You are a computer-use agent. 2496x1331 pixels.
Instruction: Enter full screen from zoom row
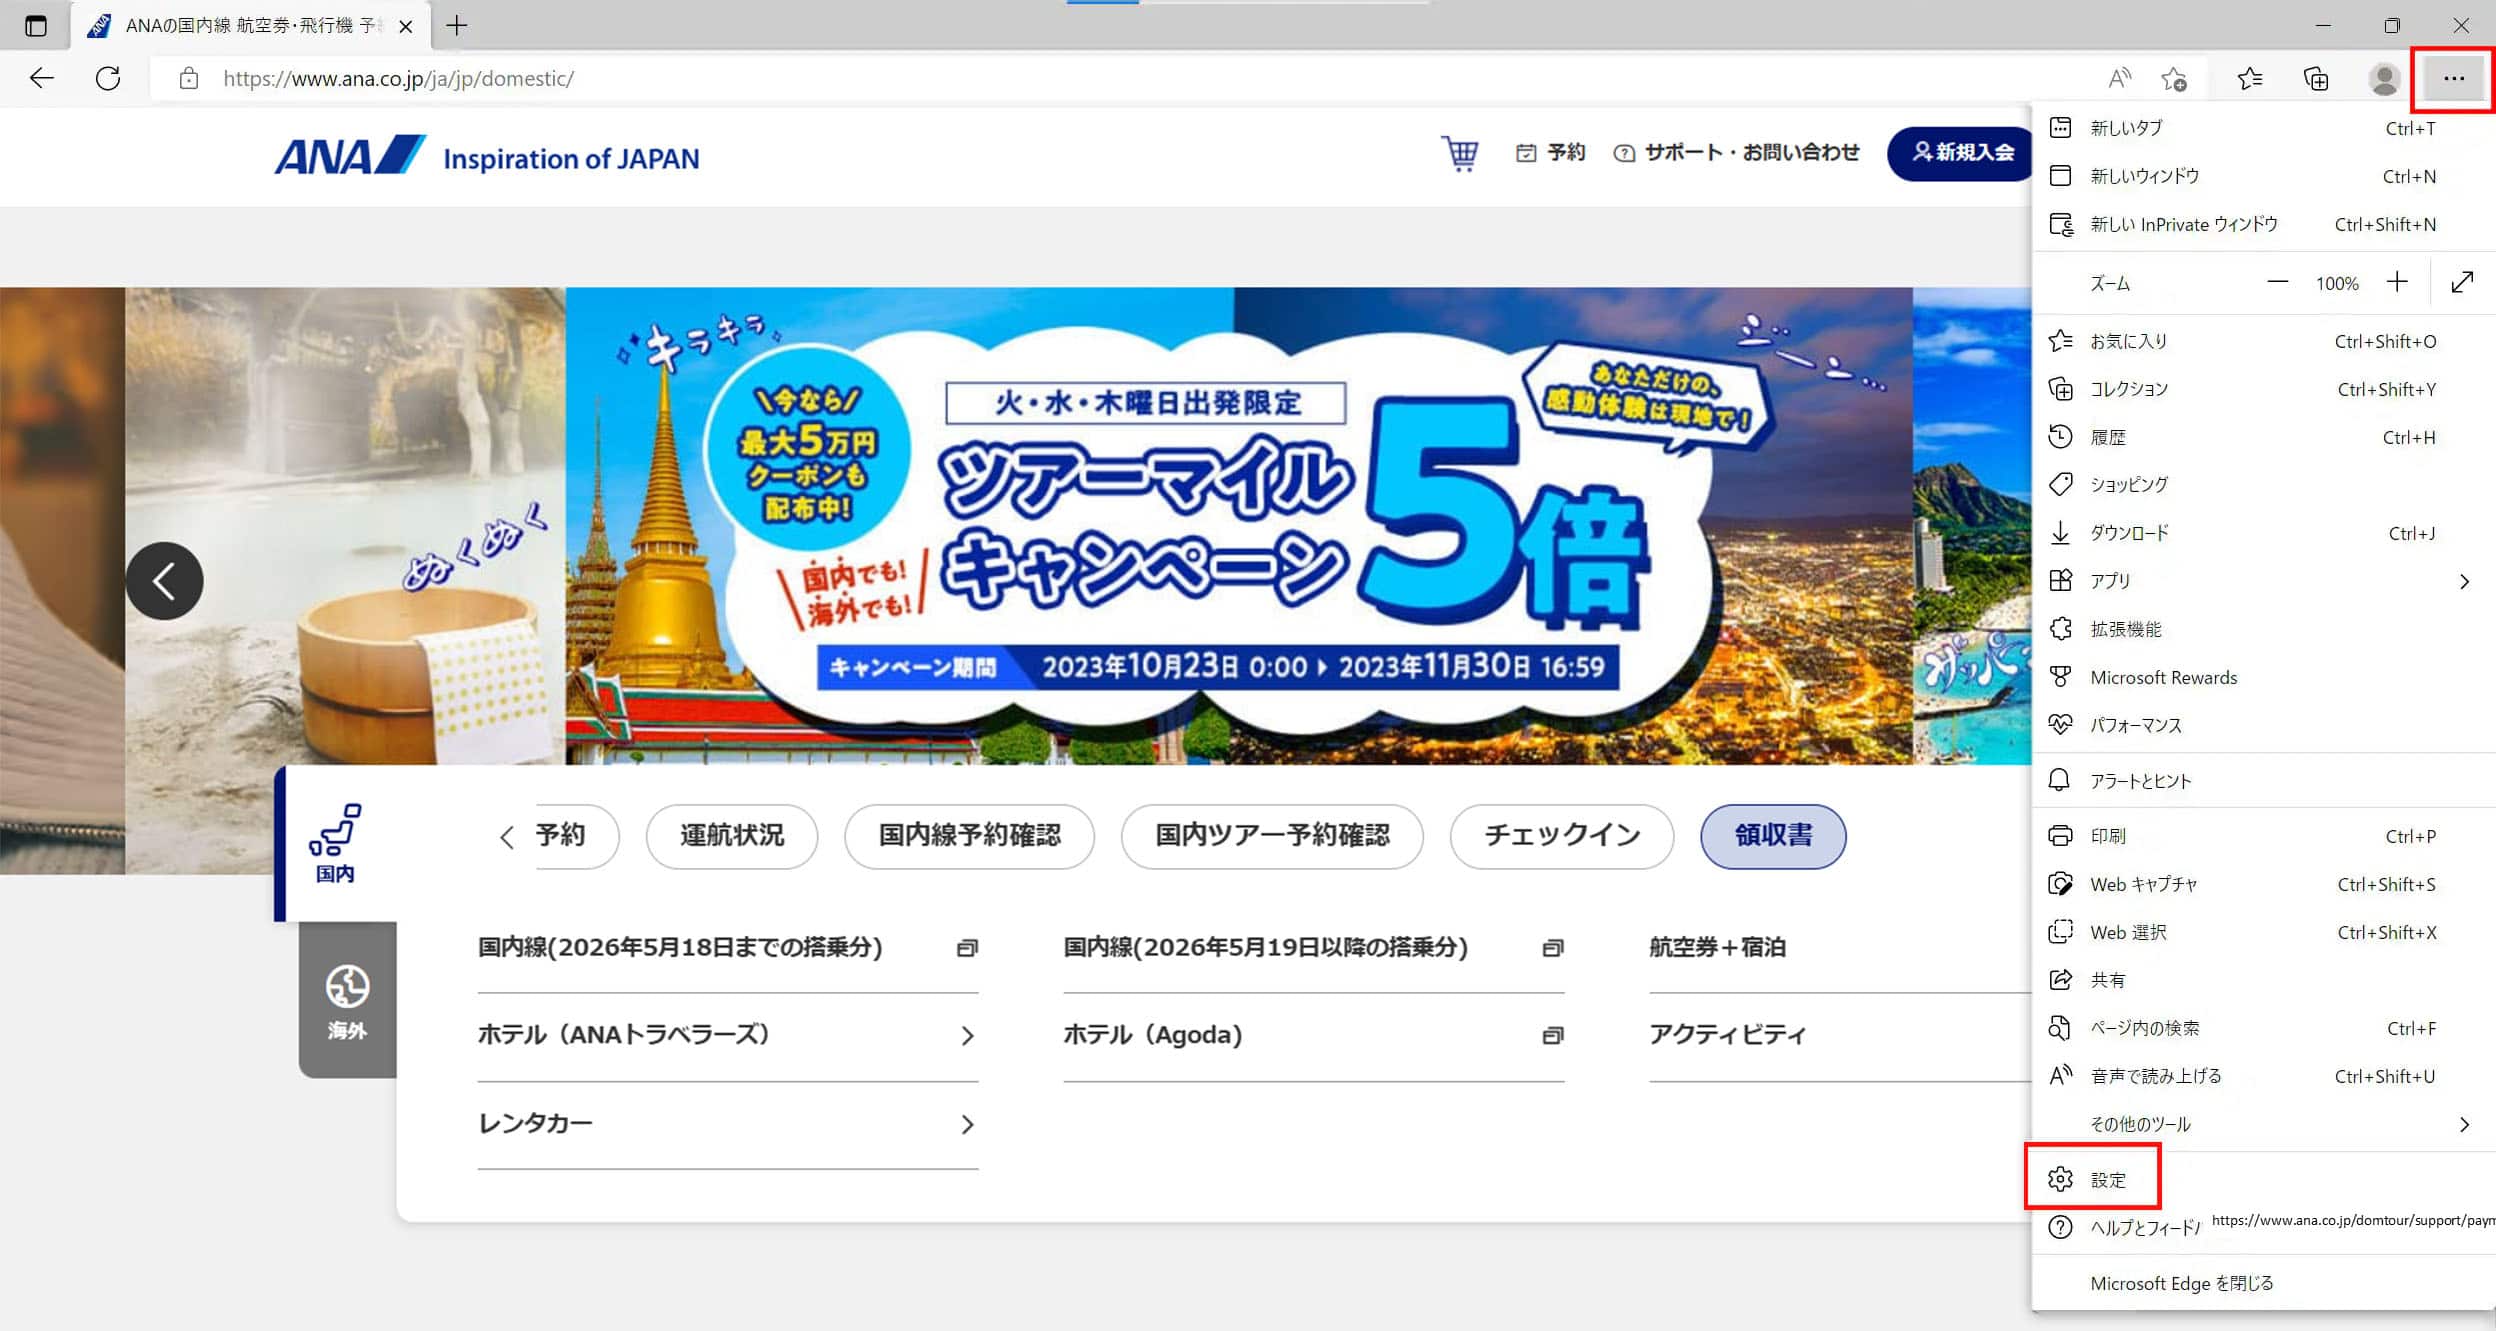pyautogui.click(x=2462, y=283)
